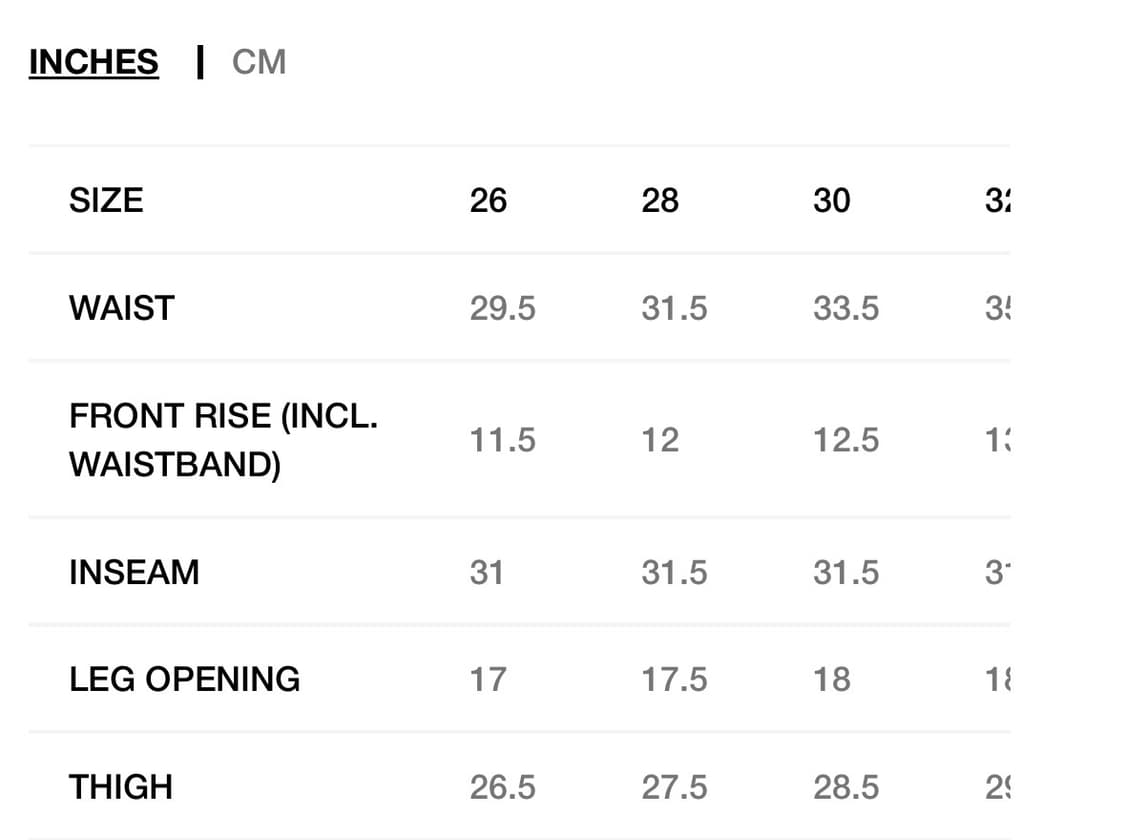The image size is (1125, 840).
Task: Select size 28 column header
Action: pyautogui.click(x=660, y=200)
